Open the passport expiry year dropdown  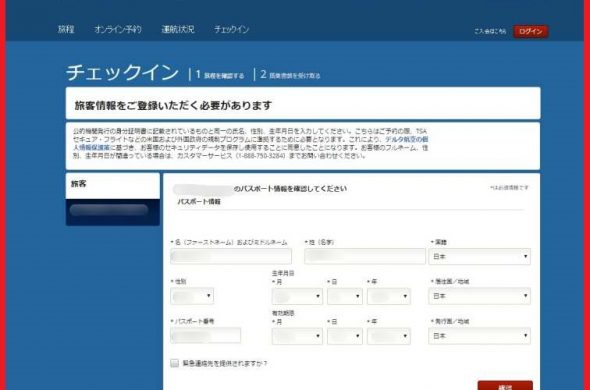coord(389,336)
